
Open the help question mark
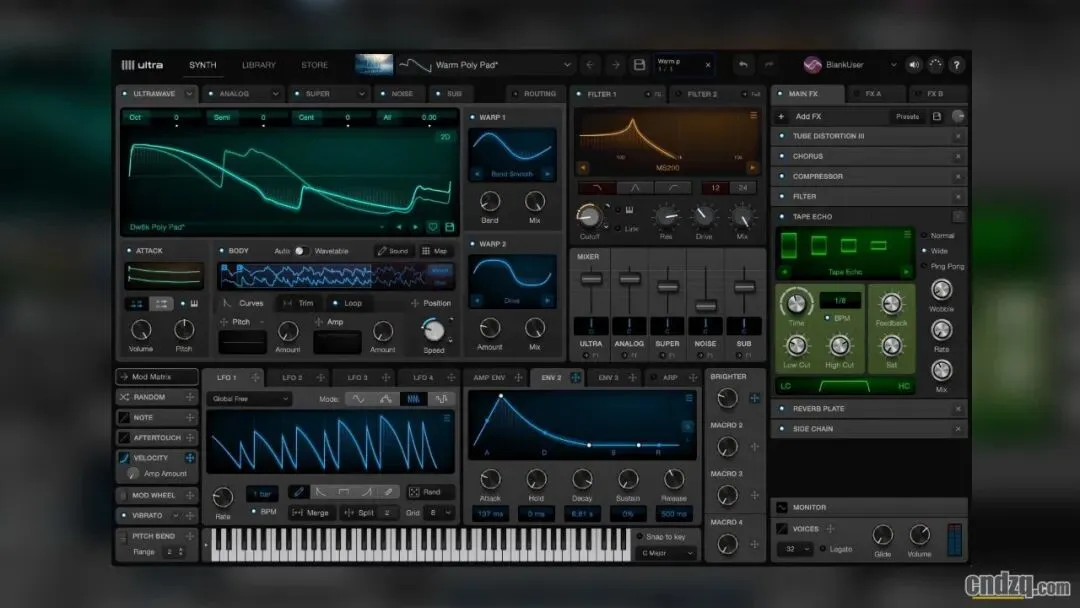[957, 65]
